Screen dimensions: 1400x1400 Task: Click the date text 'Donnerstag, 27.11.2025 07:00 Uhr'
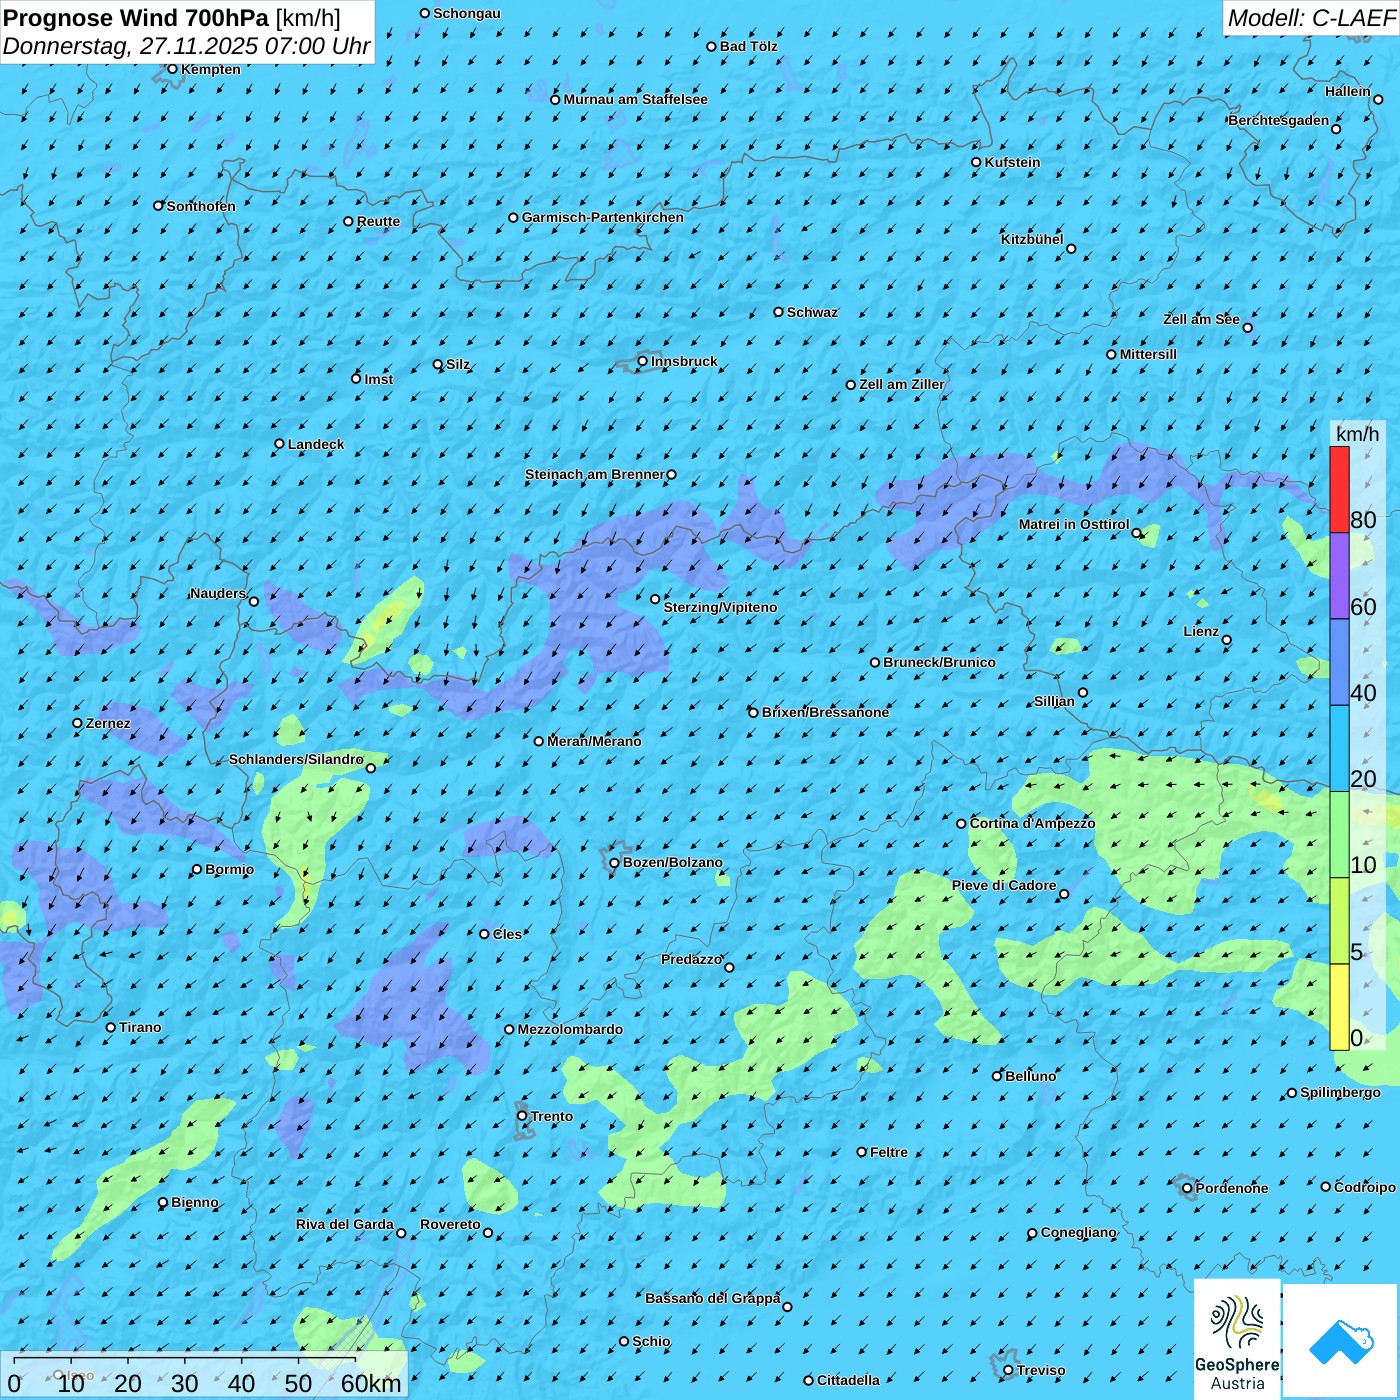(x=187, y=46)
